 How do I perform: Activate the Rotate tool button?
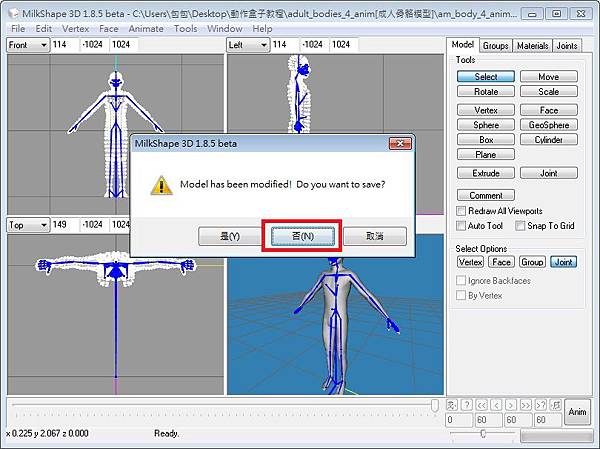point(486,91)
